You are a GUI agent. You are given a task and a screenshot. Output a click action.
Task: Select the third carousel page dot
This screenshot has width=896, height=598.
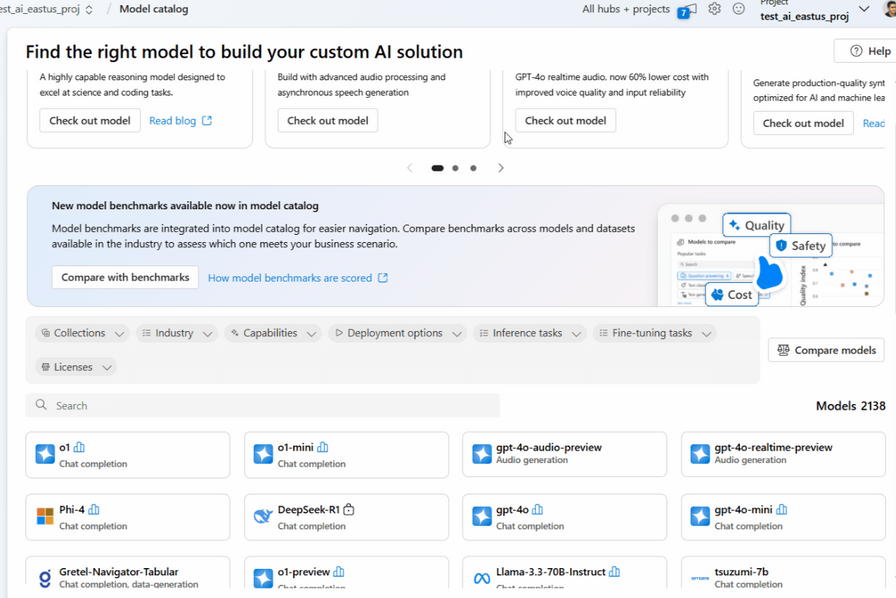[x=473, y=168]
